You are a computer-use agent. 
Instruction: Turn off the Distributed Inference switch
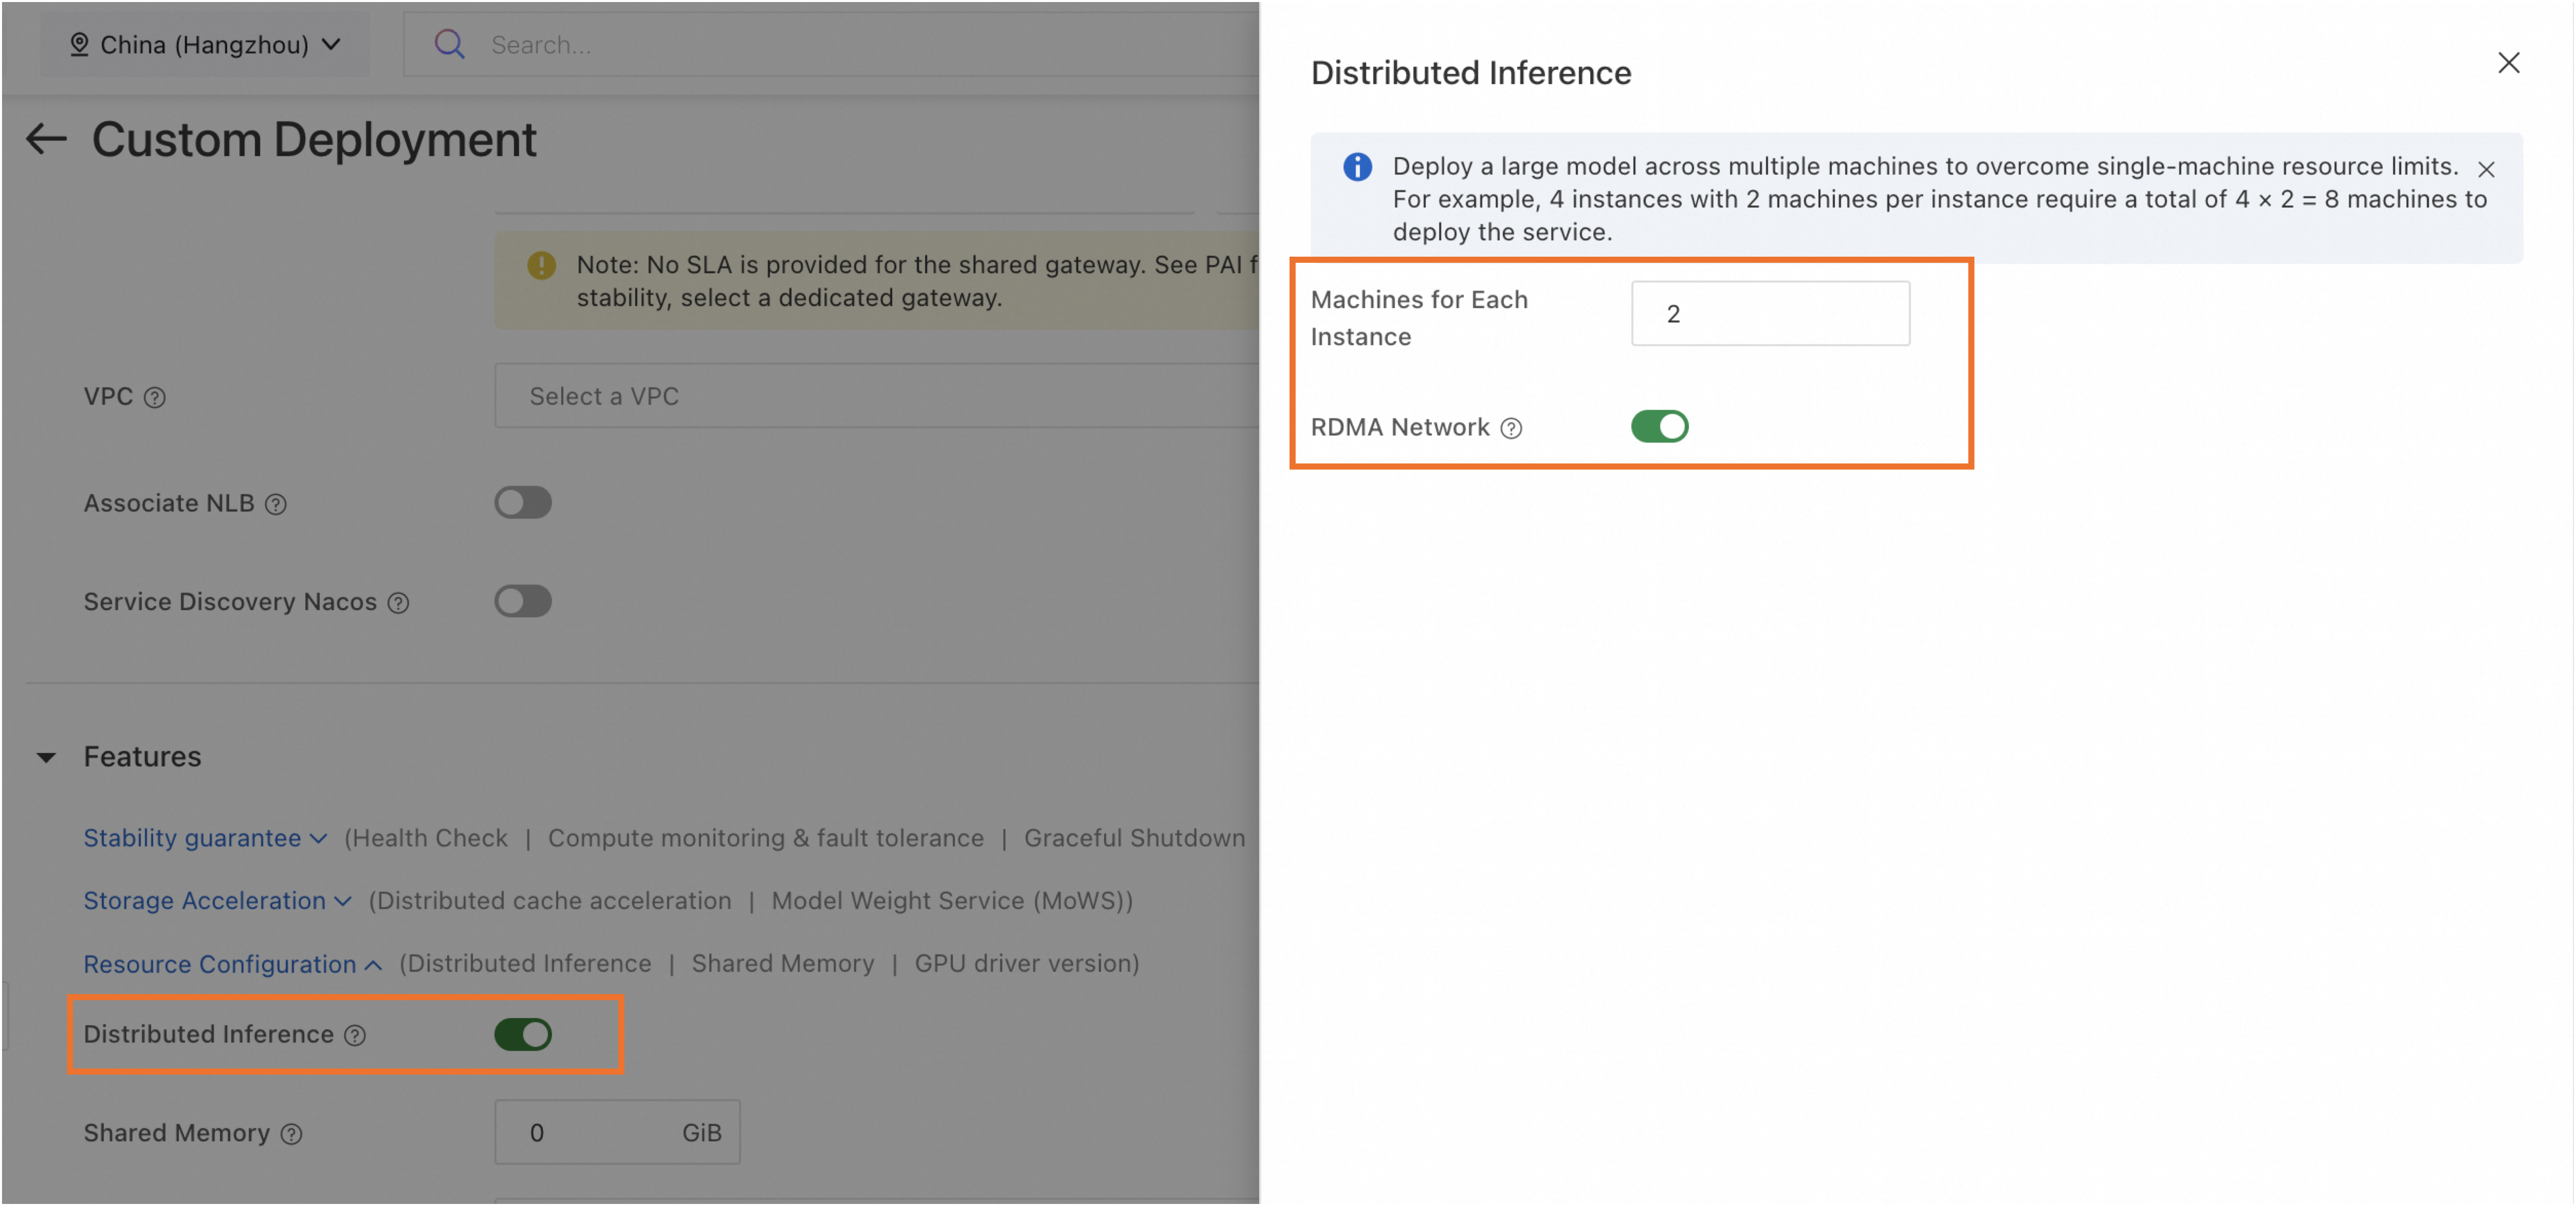click(522, 1034)
